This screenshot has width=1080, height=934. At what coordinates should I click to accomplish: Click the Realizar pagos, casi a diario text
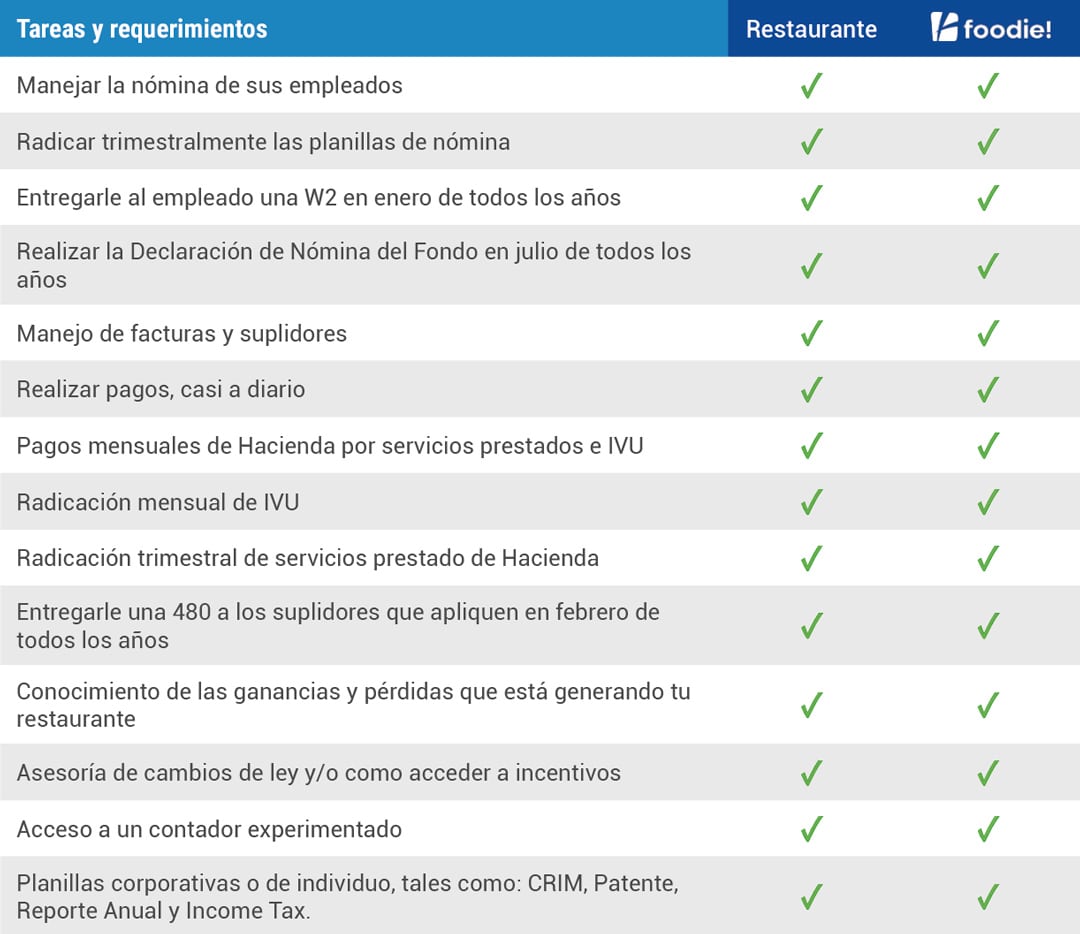[160, 389]
